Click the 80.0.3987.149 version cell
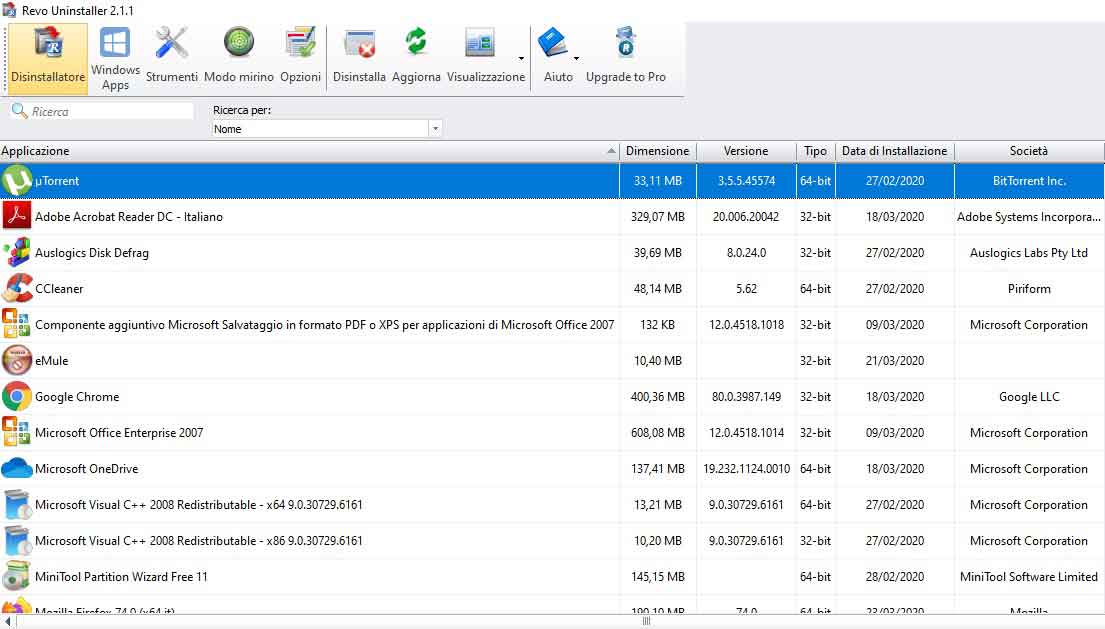This screenshot has width=1105, height=629. 746,397
